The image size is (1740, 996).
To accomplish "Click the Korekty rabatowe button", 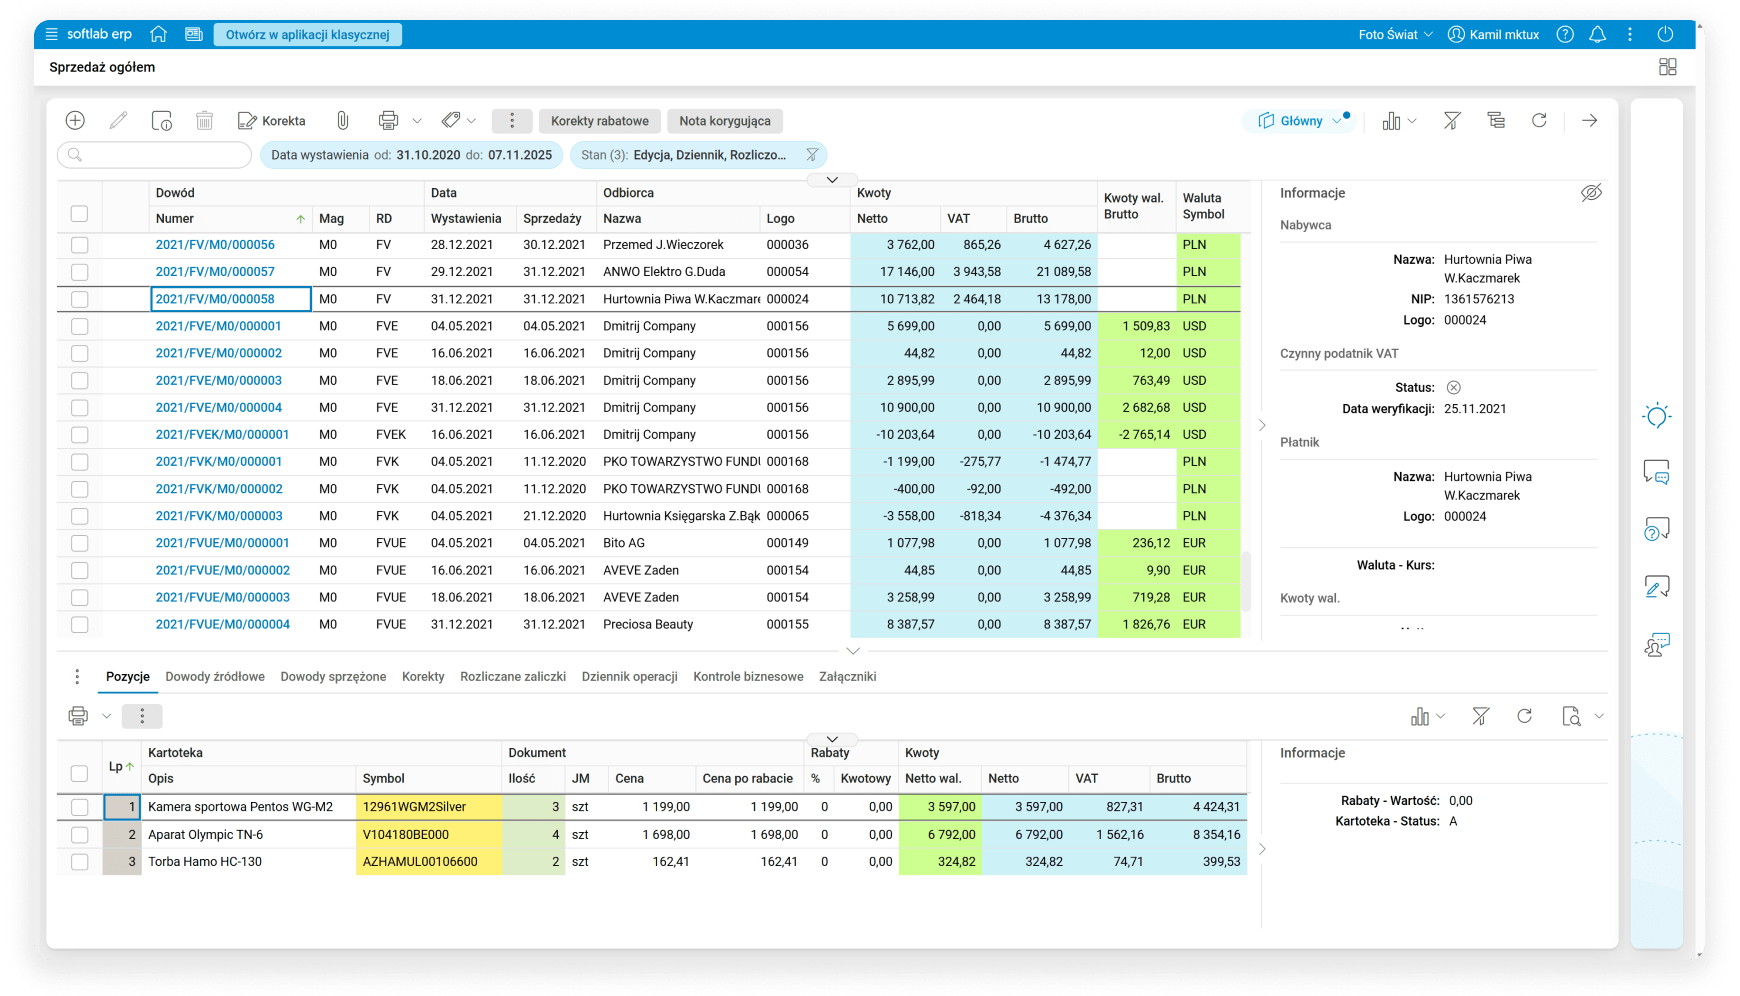I will point(599,121).
